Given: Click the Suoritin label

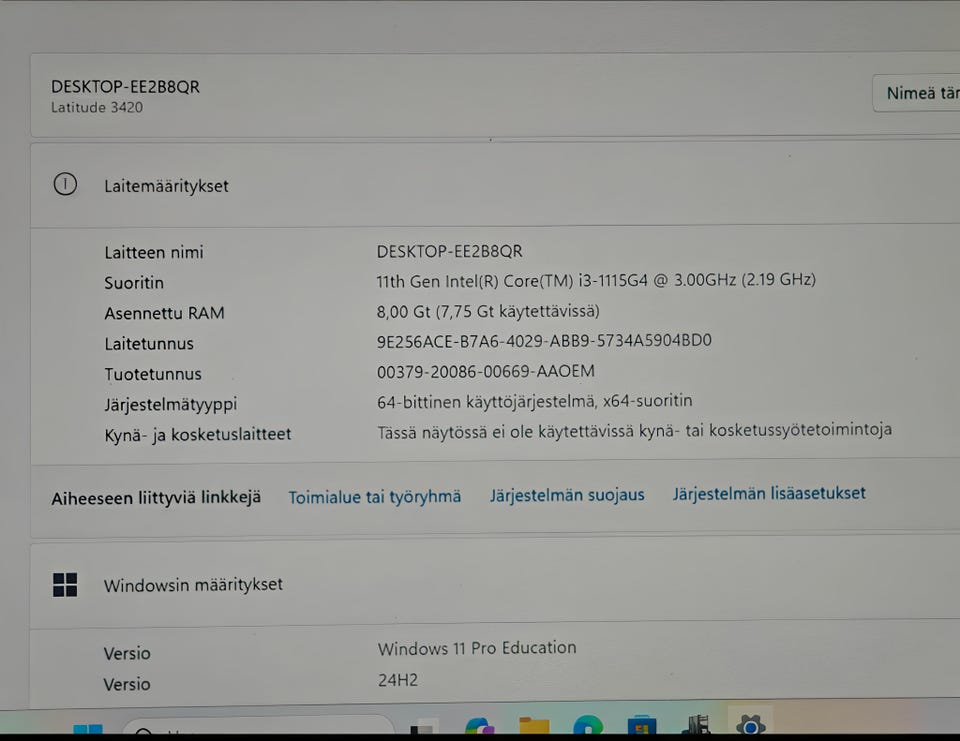Looking at the screenshot, I should coord(134,283).
